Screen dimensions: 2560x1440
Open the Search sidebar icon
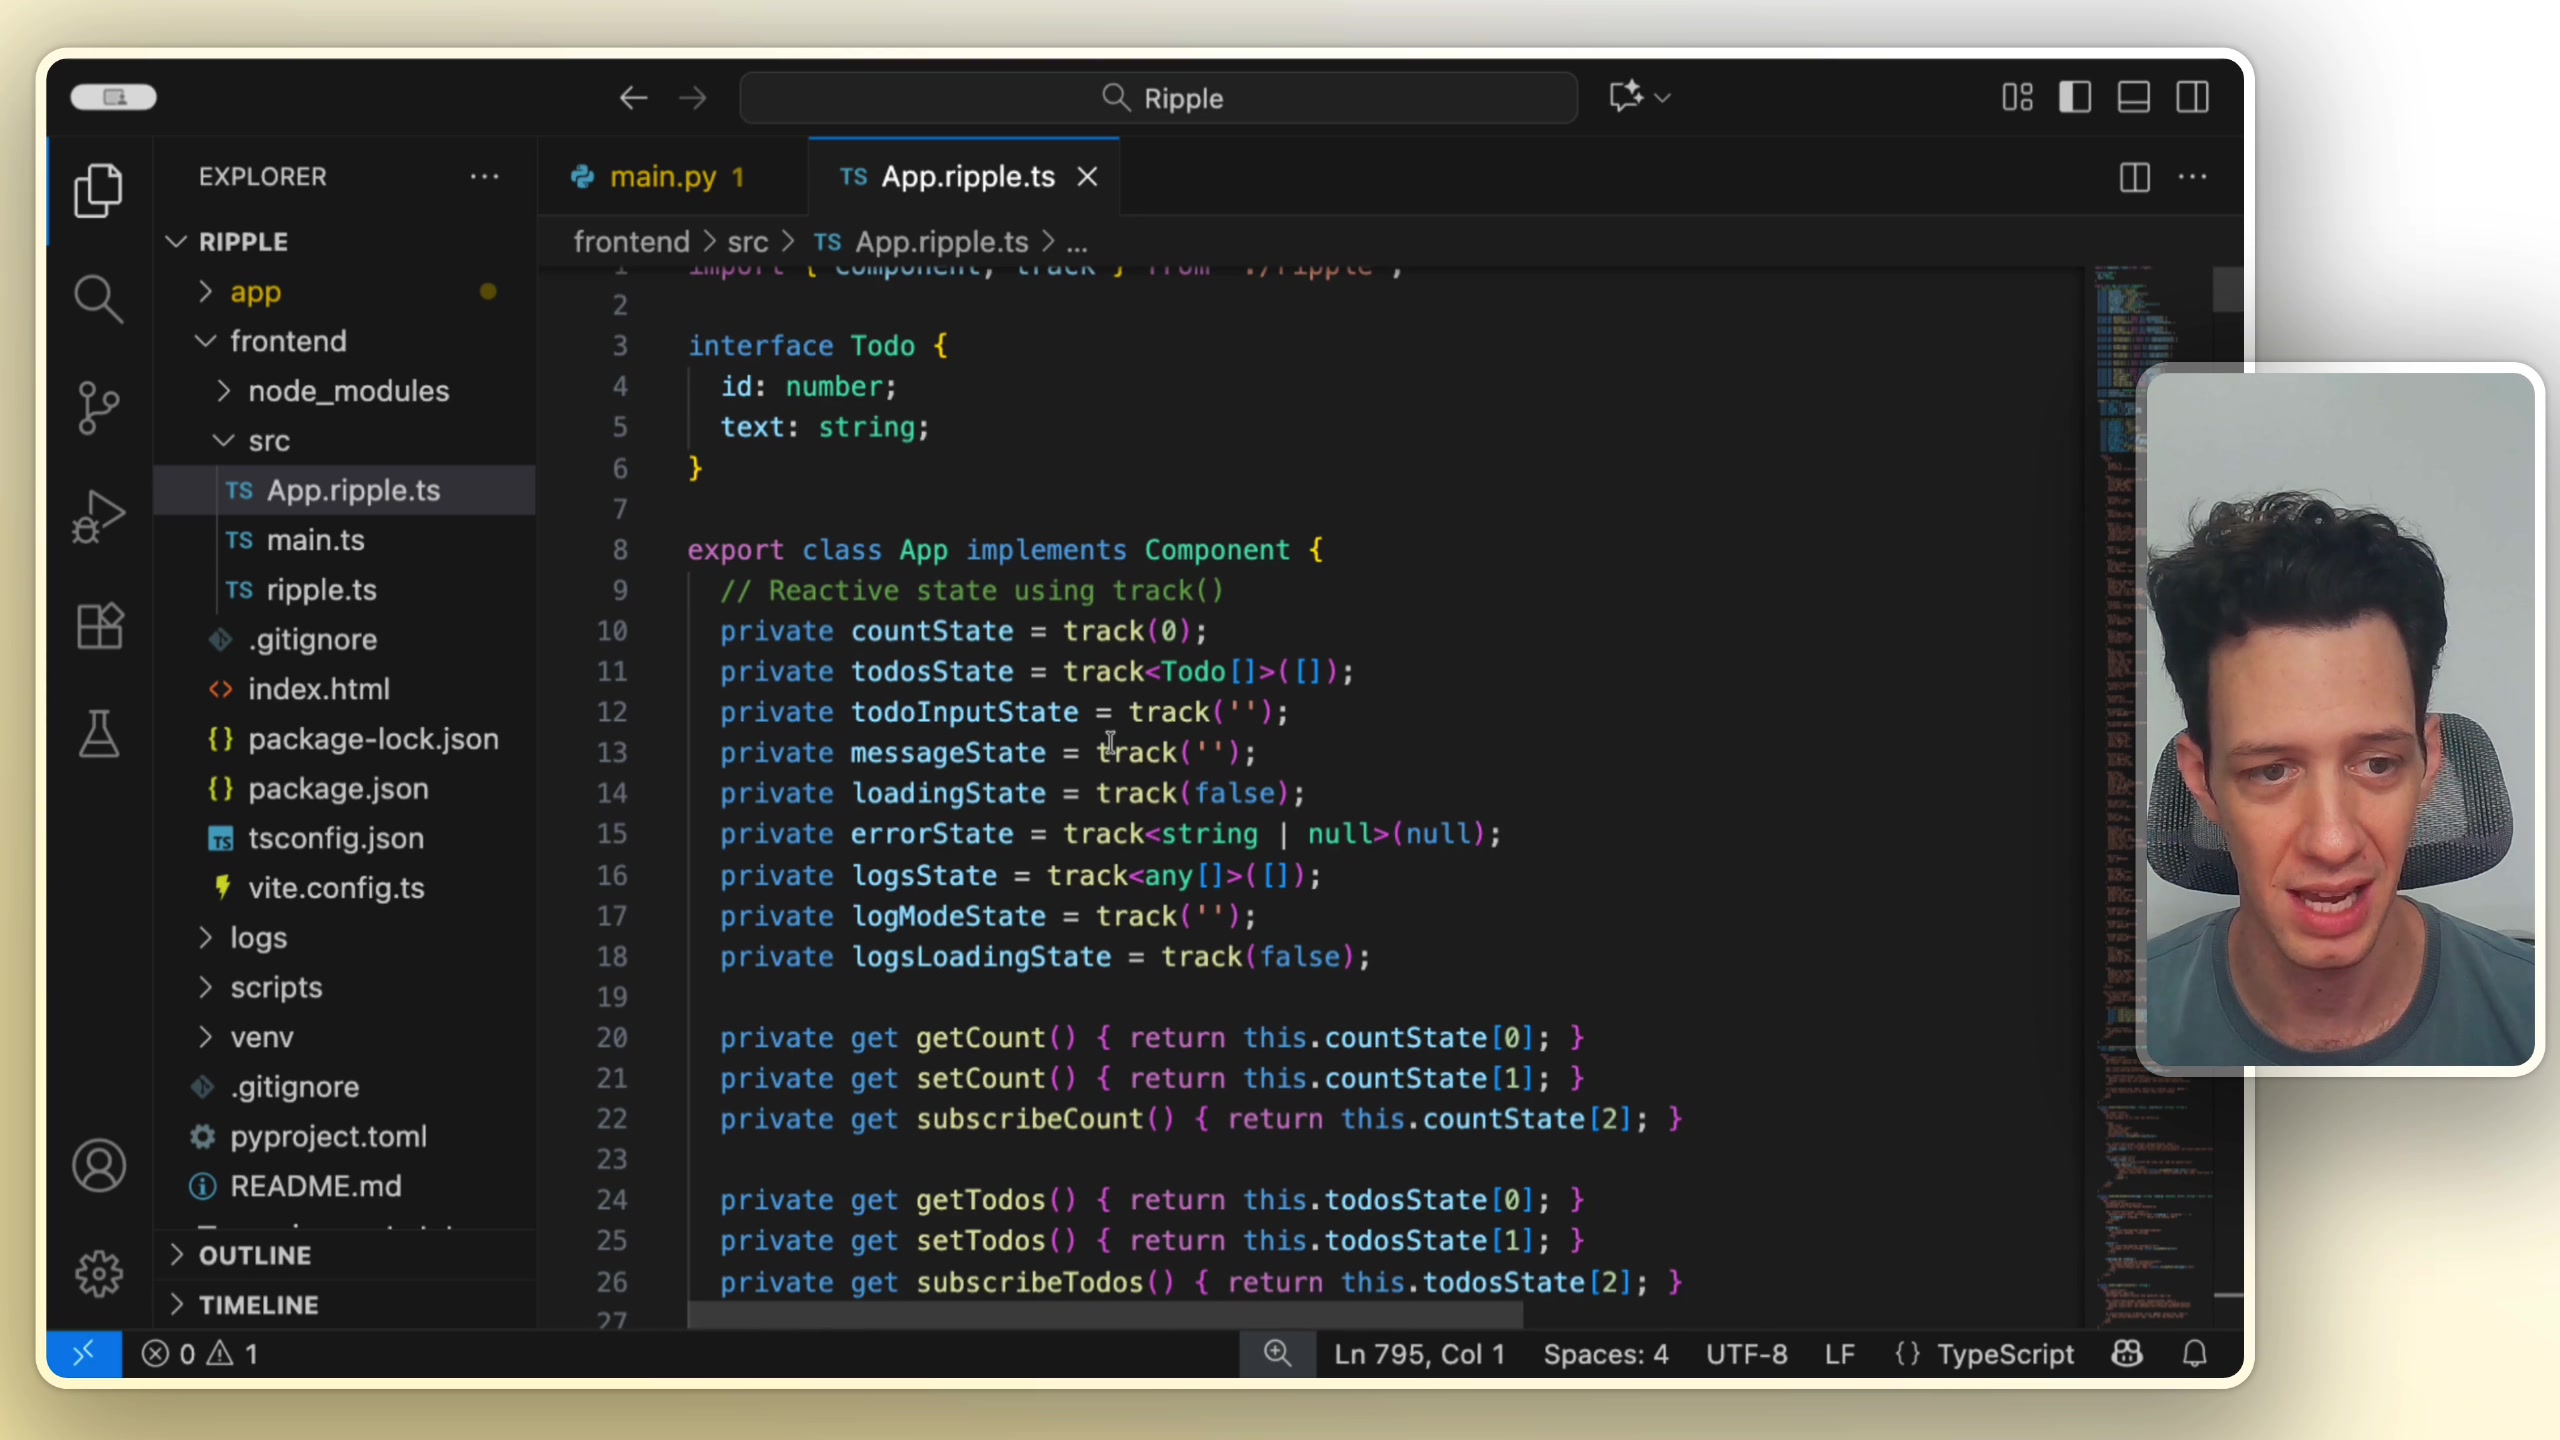(x=97, y=298)
